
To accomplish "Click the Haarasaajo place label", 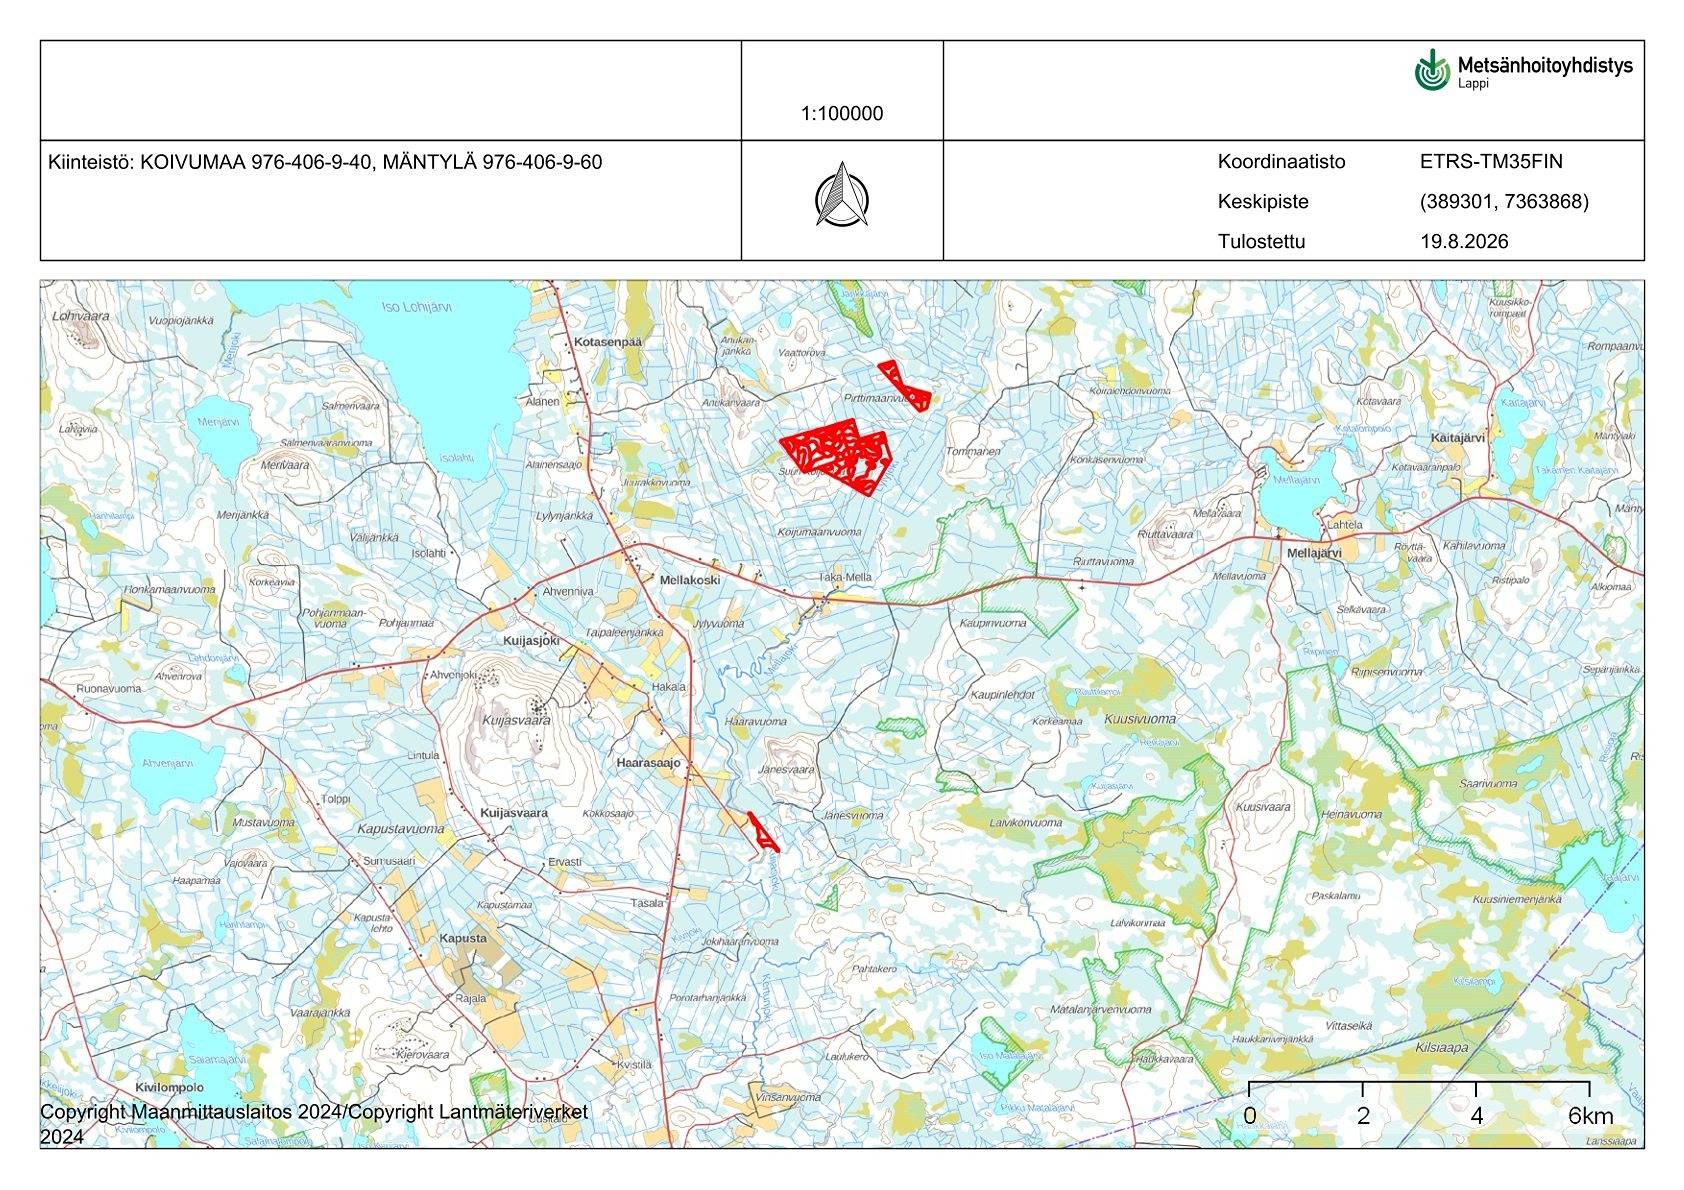I will coord(648,763).
